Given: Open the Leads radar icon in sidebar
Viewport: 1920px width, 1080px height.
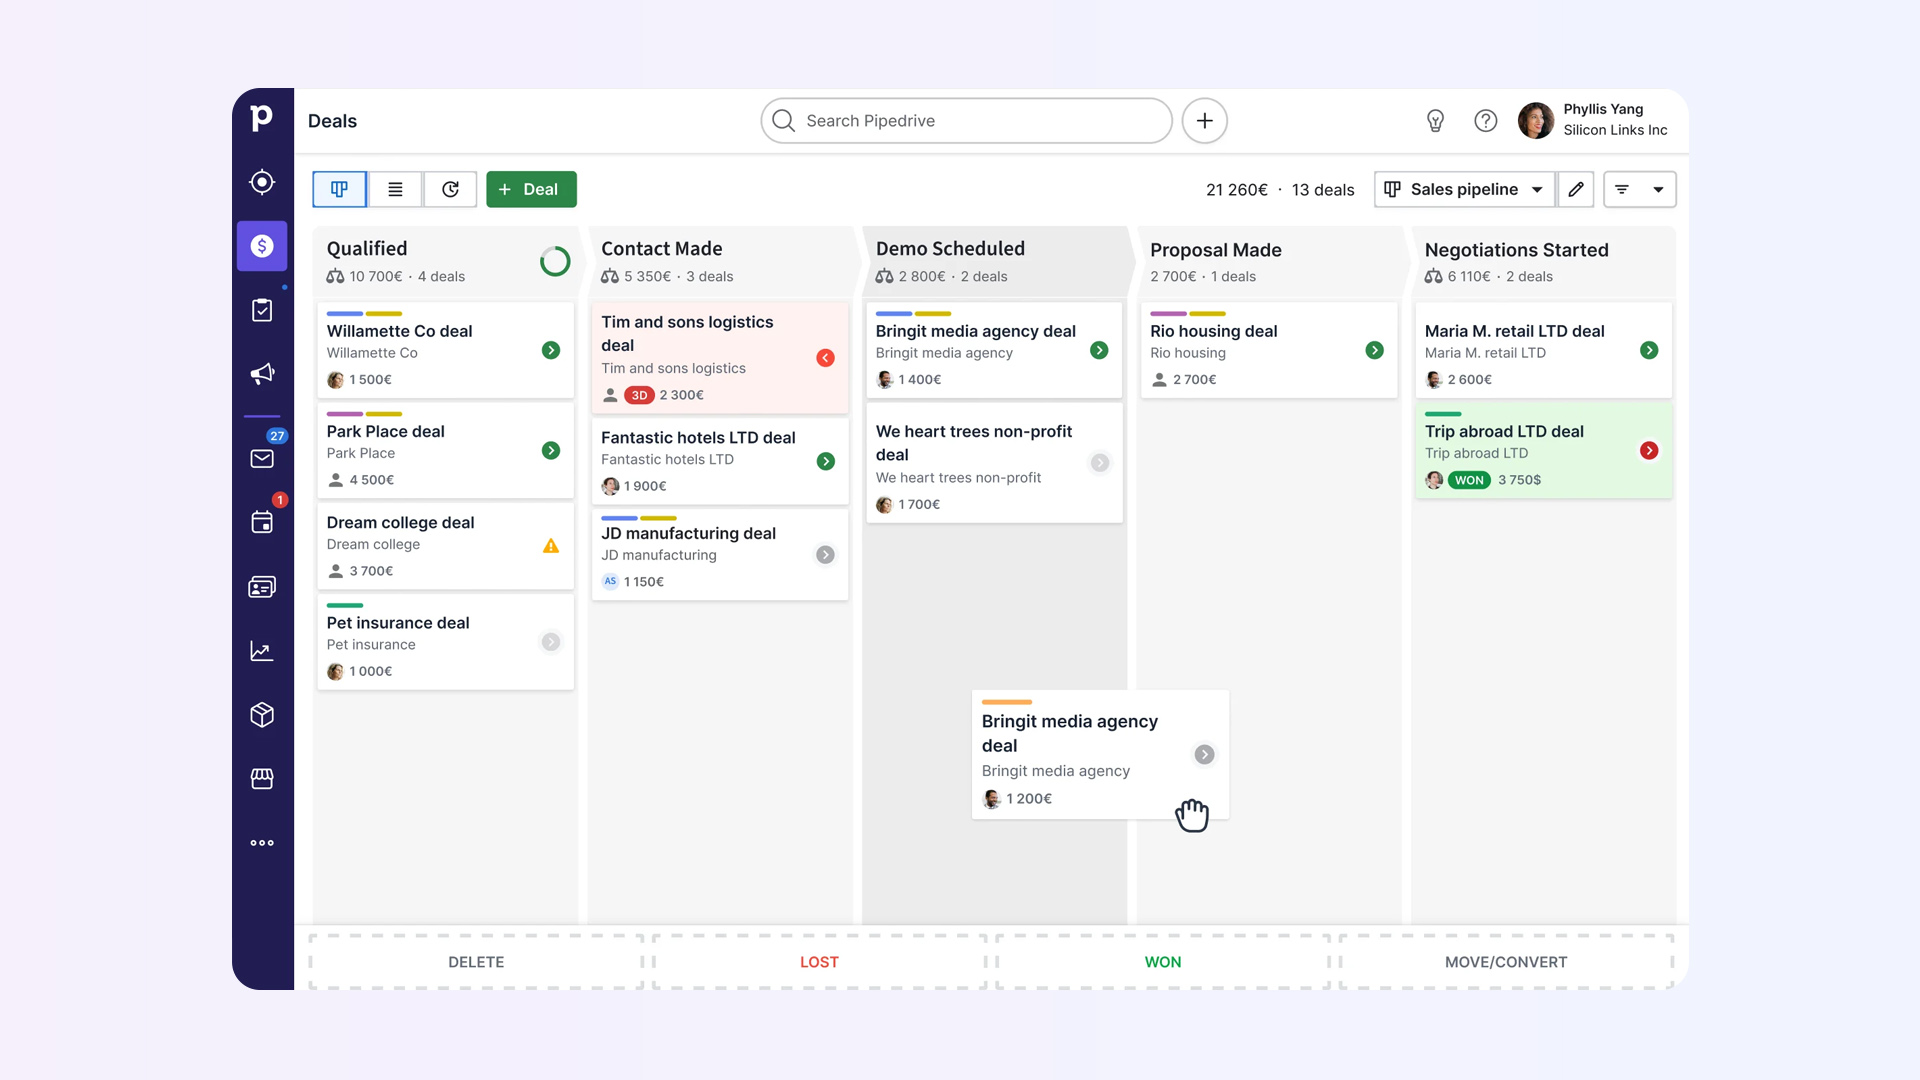Looking at the screenshot, I should pyautogui.click(x=262, y=182).
